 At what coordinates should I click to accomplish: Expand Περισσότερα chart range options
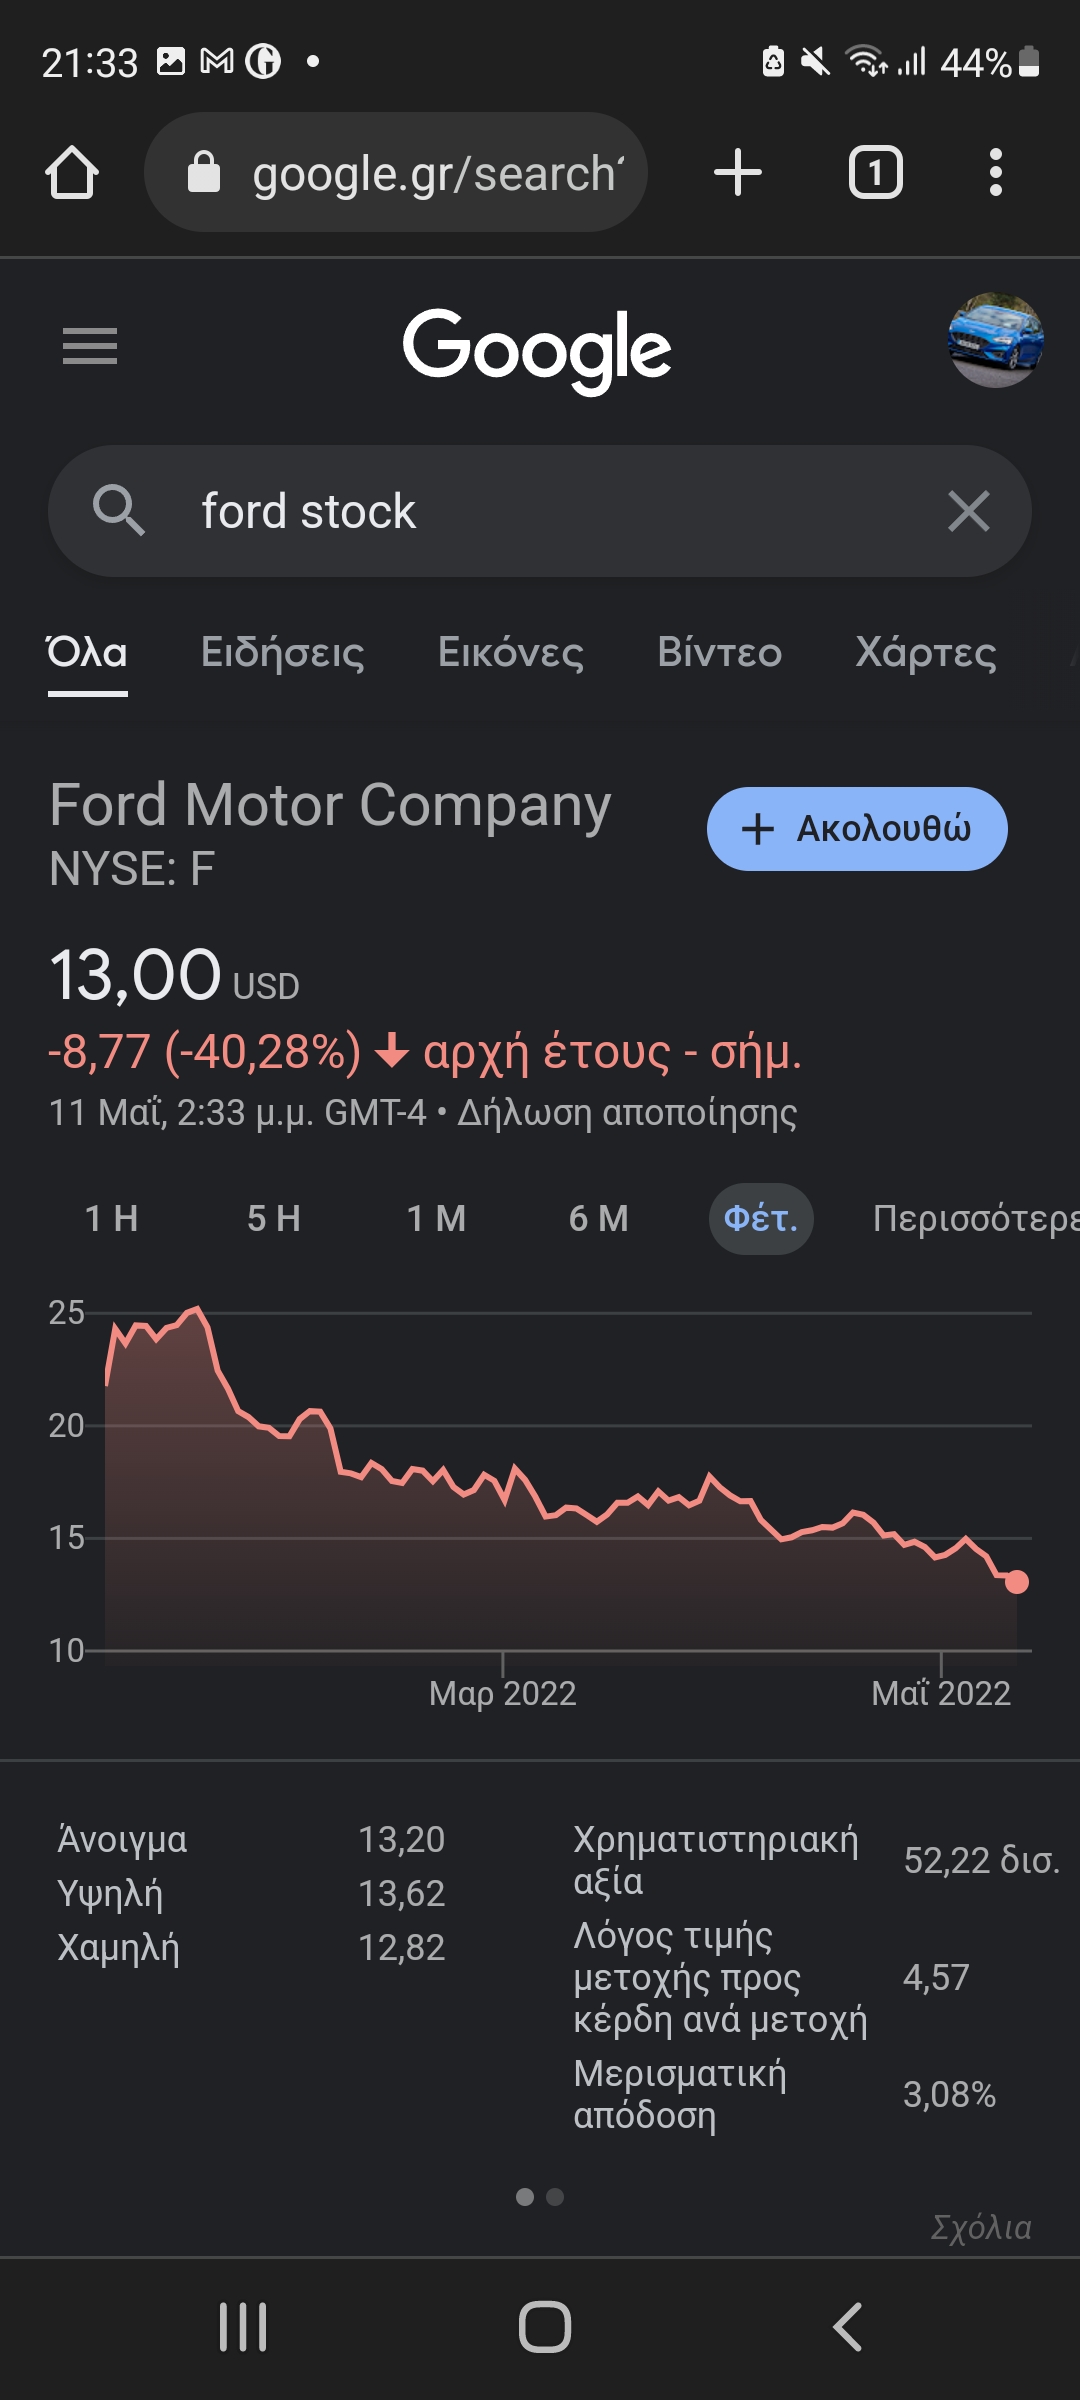click(975, 1218)
